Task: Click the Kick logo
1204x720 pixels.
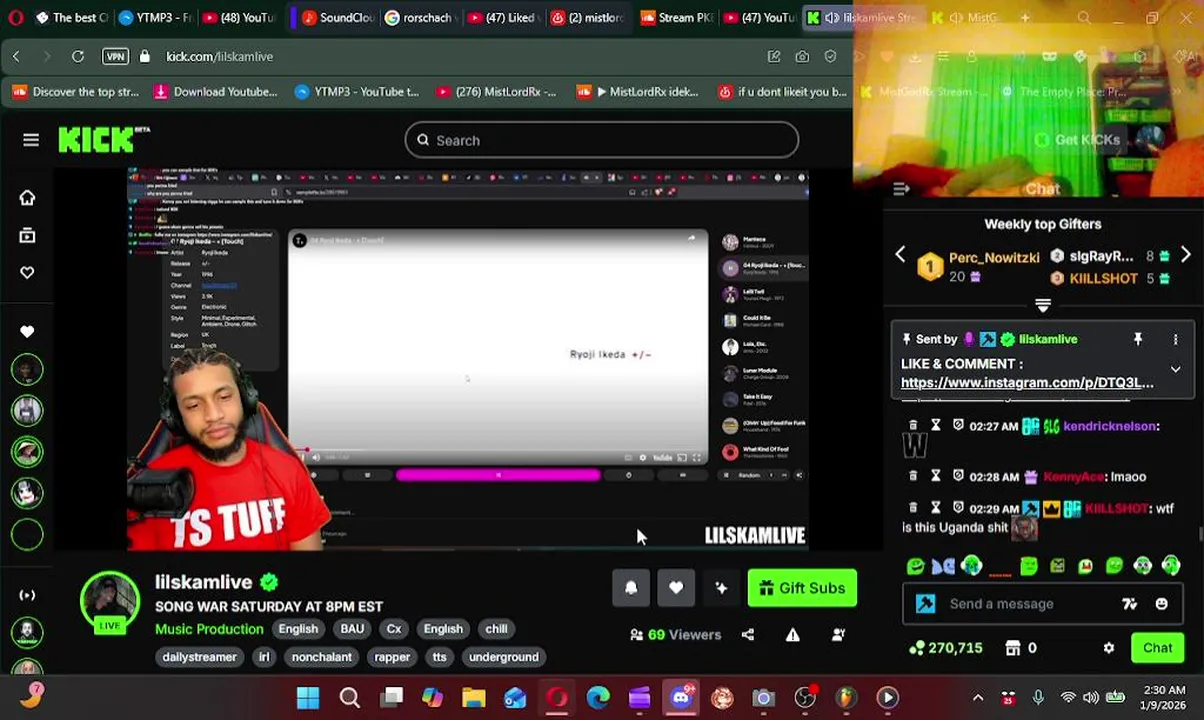Action: click(x=103, y=140)
